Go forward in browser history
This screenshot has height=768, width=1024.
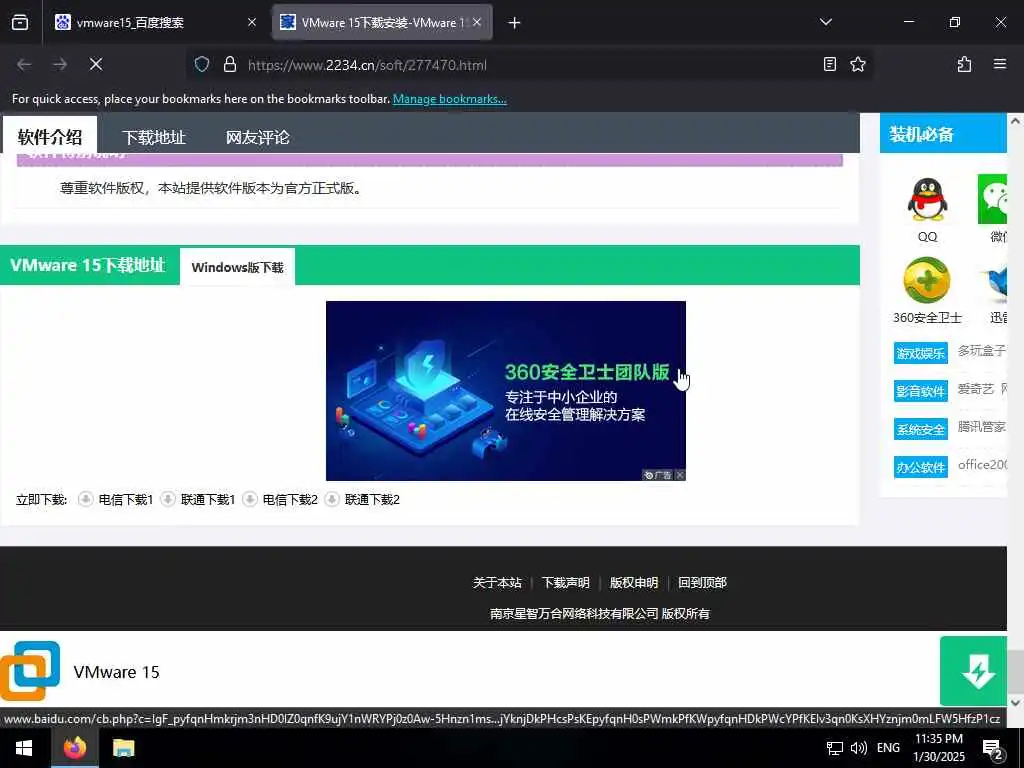point(60,64)
